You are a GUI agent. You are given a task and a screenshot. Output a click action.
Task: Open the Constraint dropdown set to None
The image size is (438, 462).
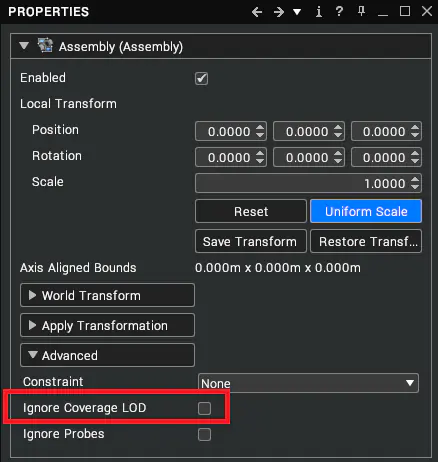[x=308, y=383]
